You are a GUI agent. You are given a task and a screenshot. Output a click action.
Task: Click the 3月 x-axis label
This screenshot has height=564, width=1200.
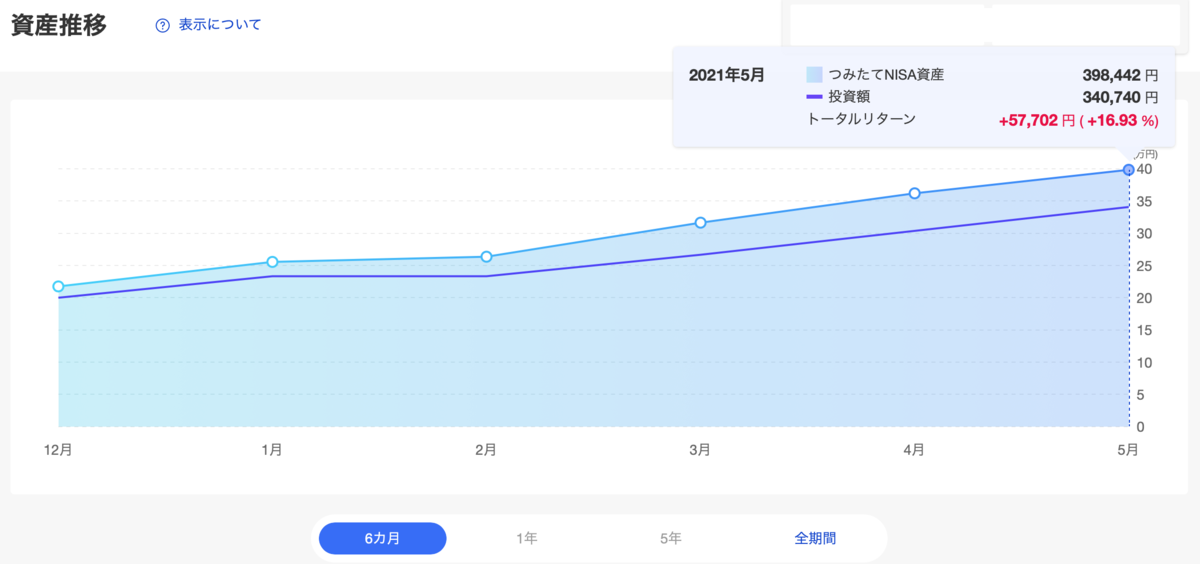pyautogui.click(x=699, y=450)
